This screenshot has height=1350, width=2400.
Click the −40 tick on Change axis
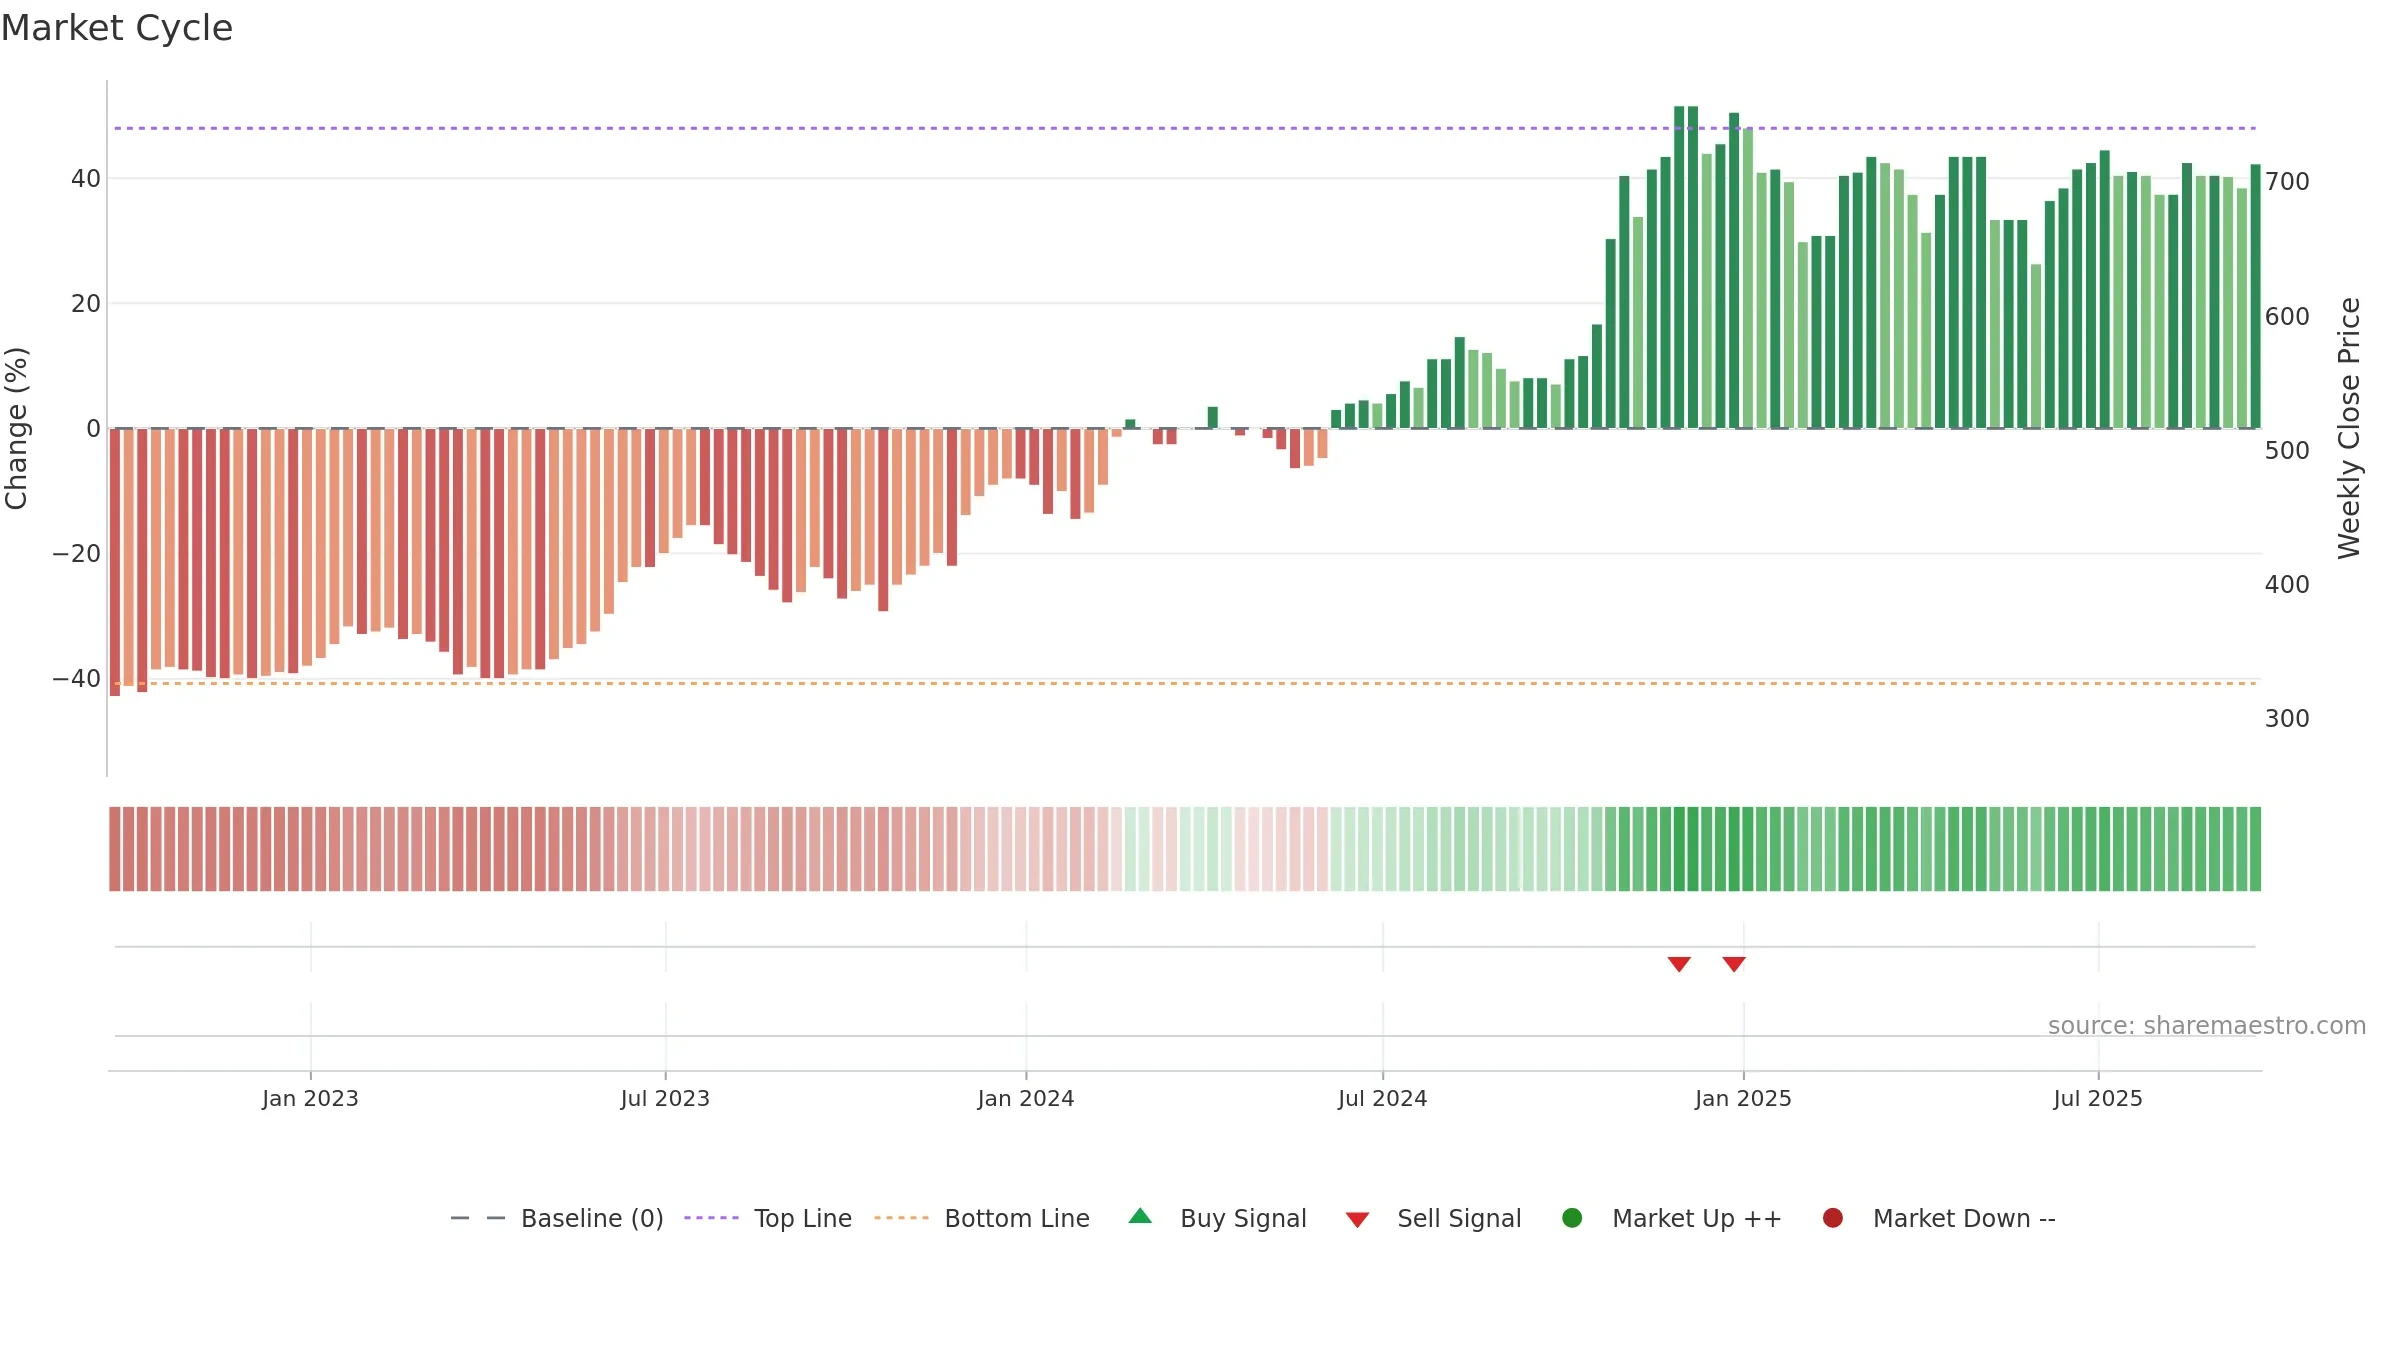(x=77, y=679)
